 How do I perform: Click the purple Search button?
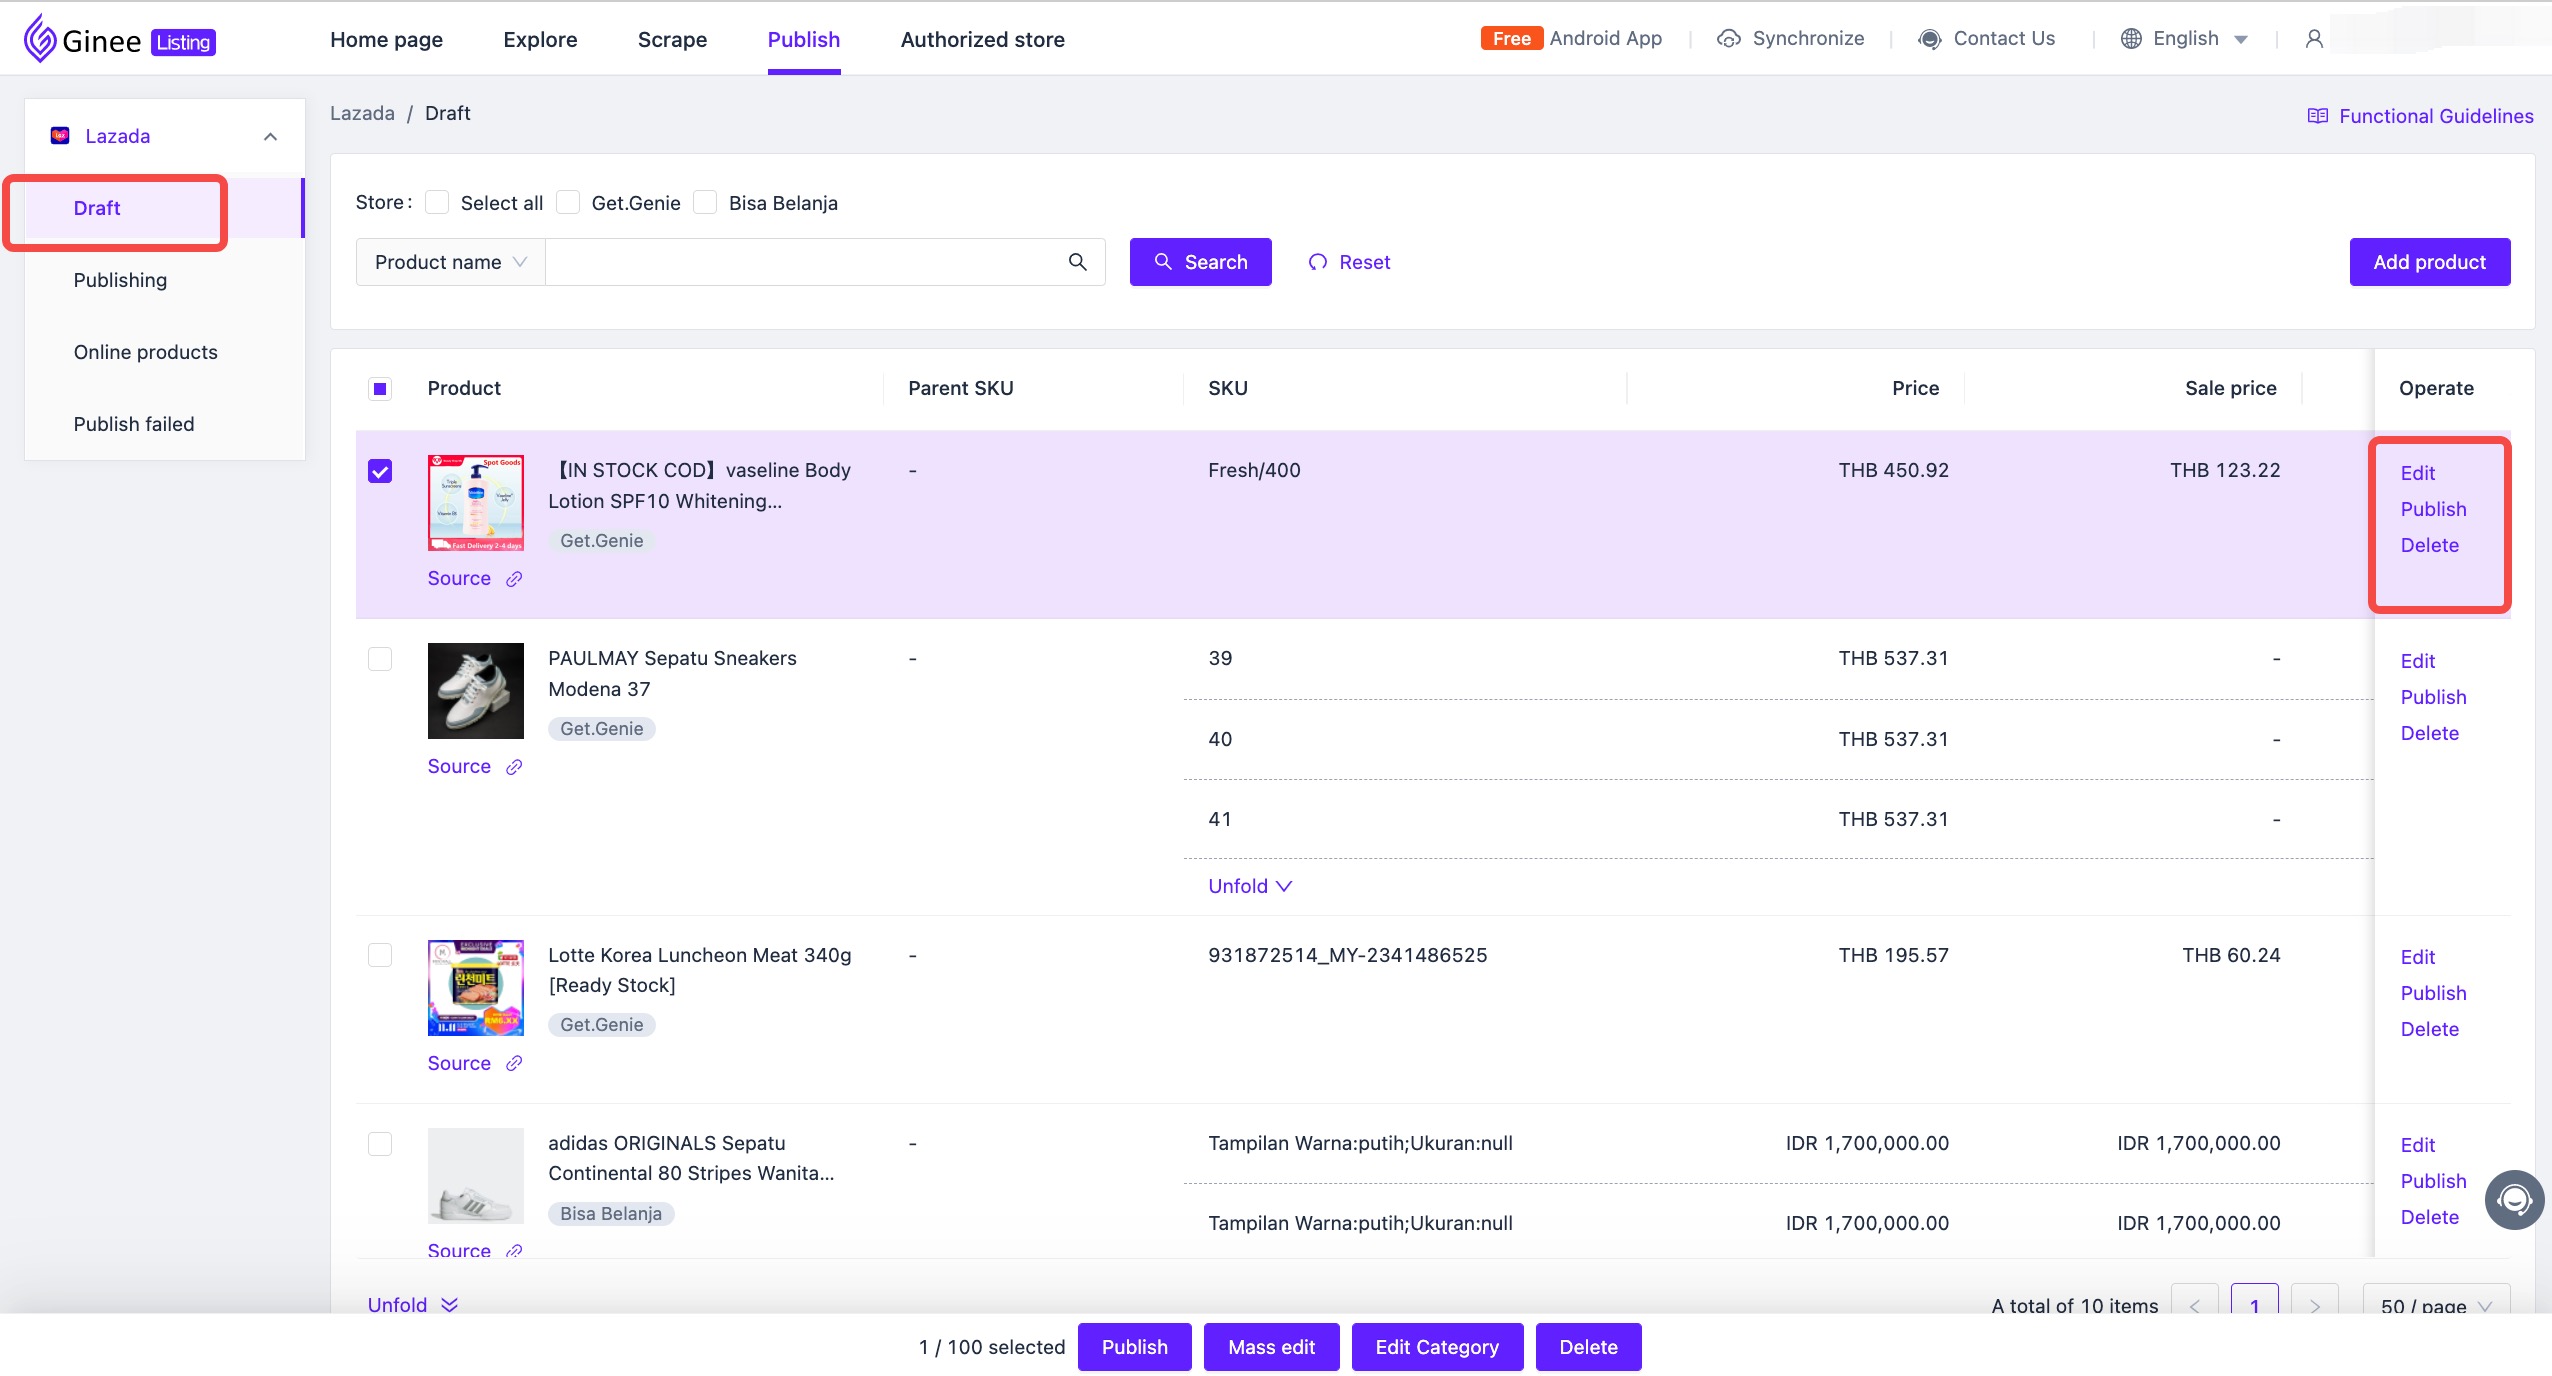click(1200, 262)
